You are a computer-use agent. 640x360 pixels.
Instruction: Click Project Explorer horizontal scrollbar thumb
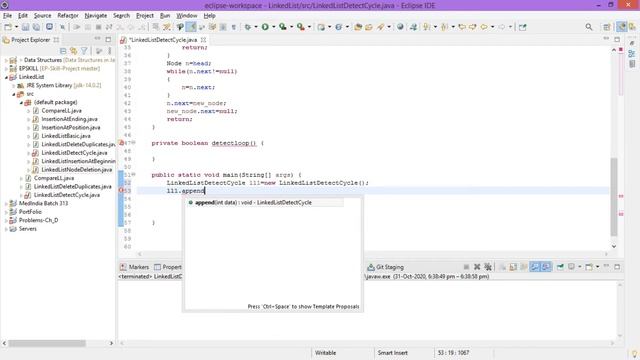point(47,343)
